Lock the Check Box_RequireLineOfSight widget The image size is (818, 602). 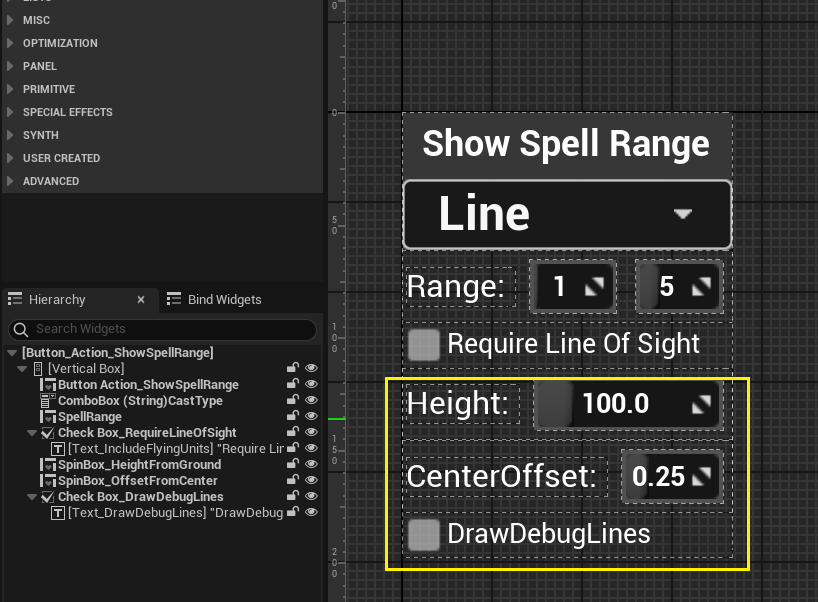pos(293,432)
